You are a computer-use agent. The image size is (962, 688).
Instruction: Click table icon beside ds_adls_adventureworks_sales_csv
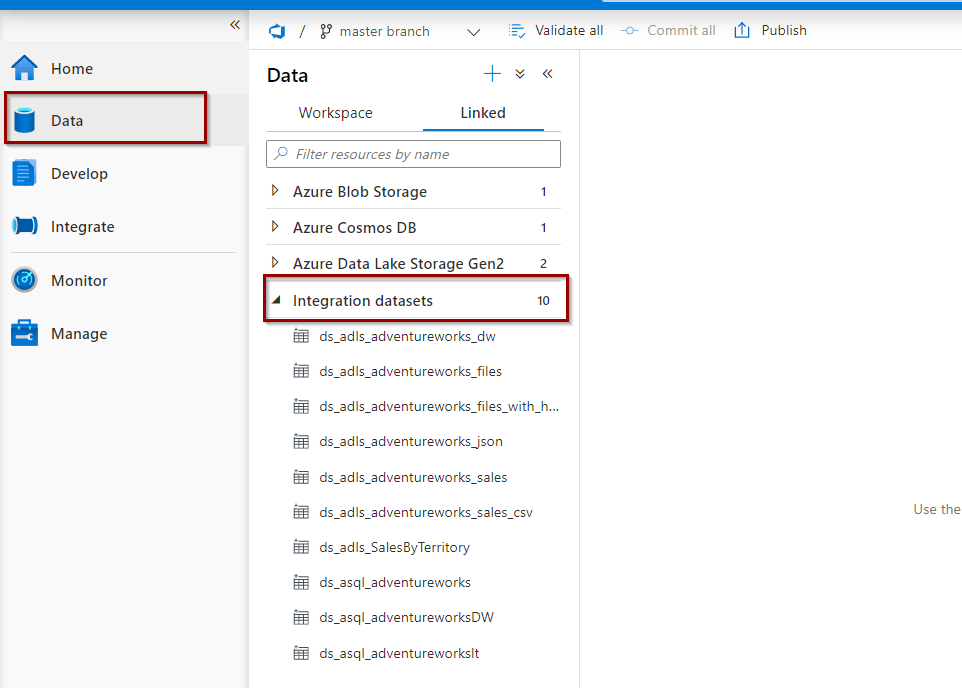point(301,512)
